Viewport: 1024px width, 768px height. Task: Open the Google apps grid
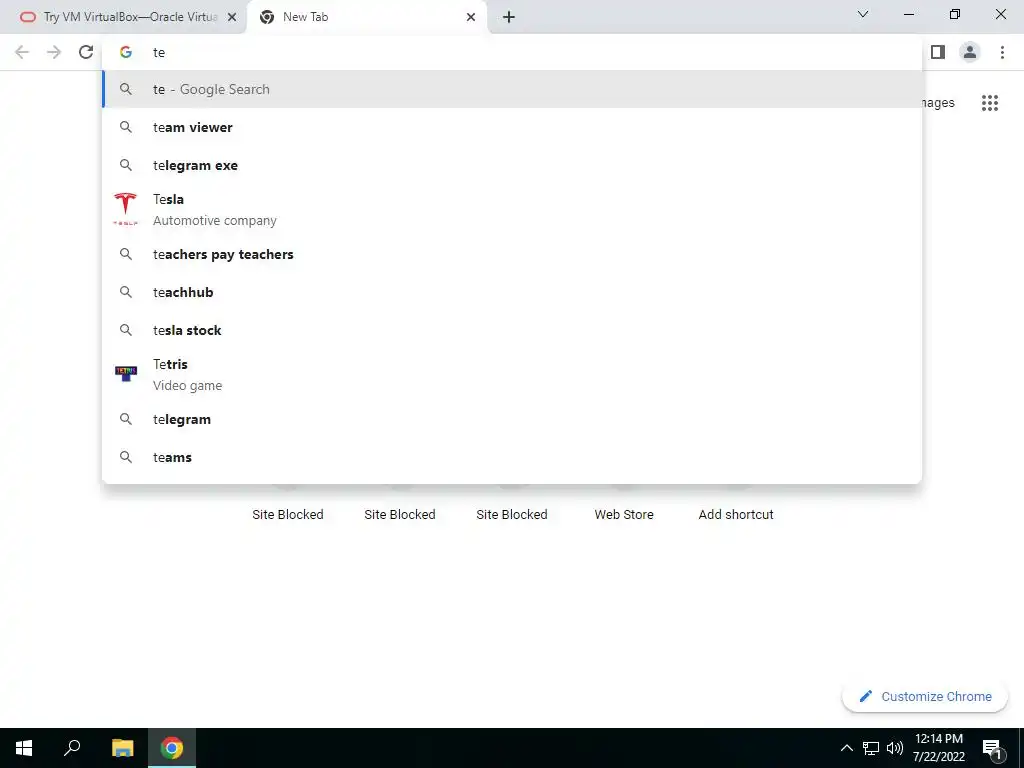click(989, 103)
